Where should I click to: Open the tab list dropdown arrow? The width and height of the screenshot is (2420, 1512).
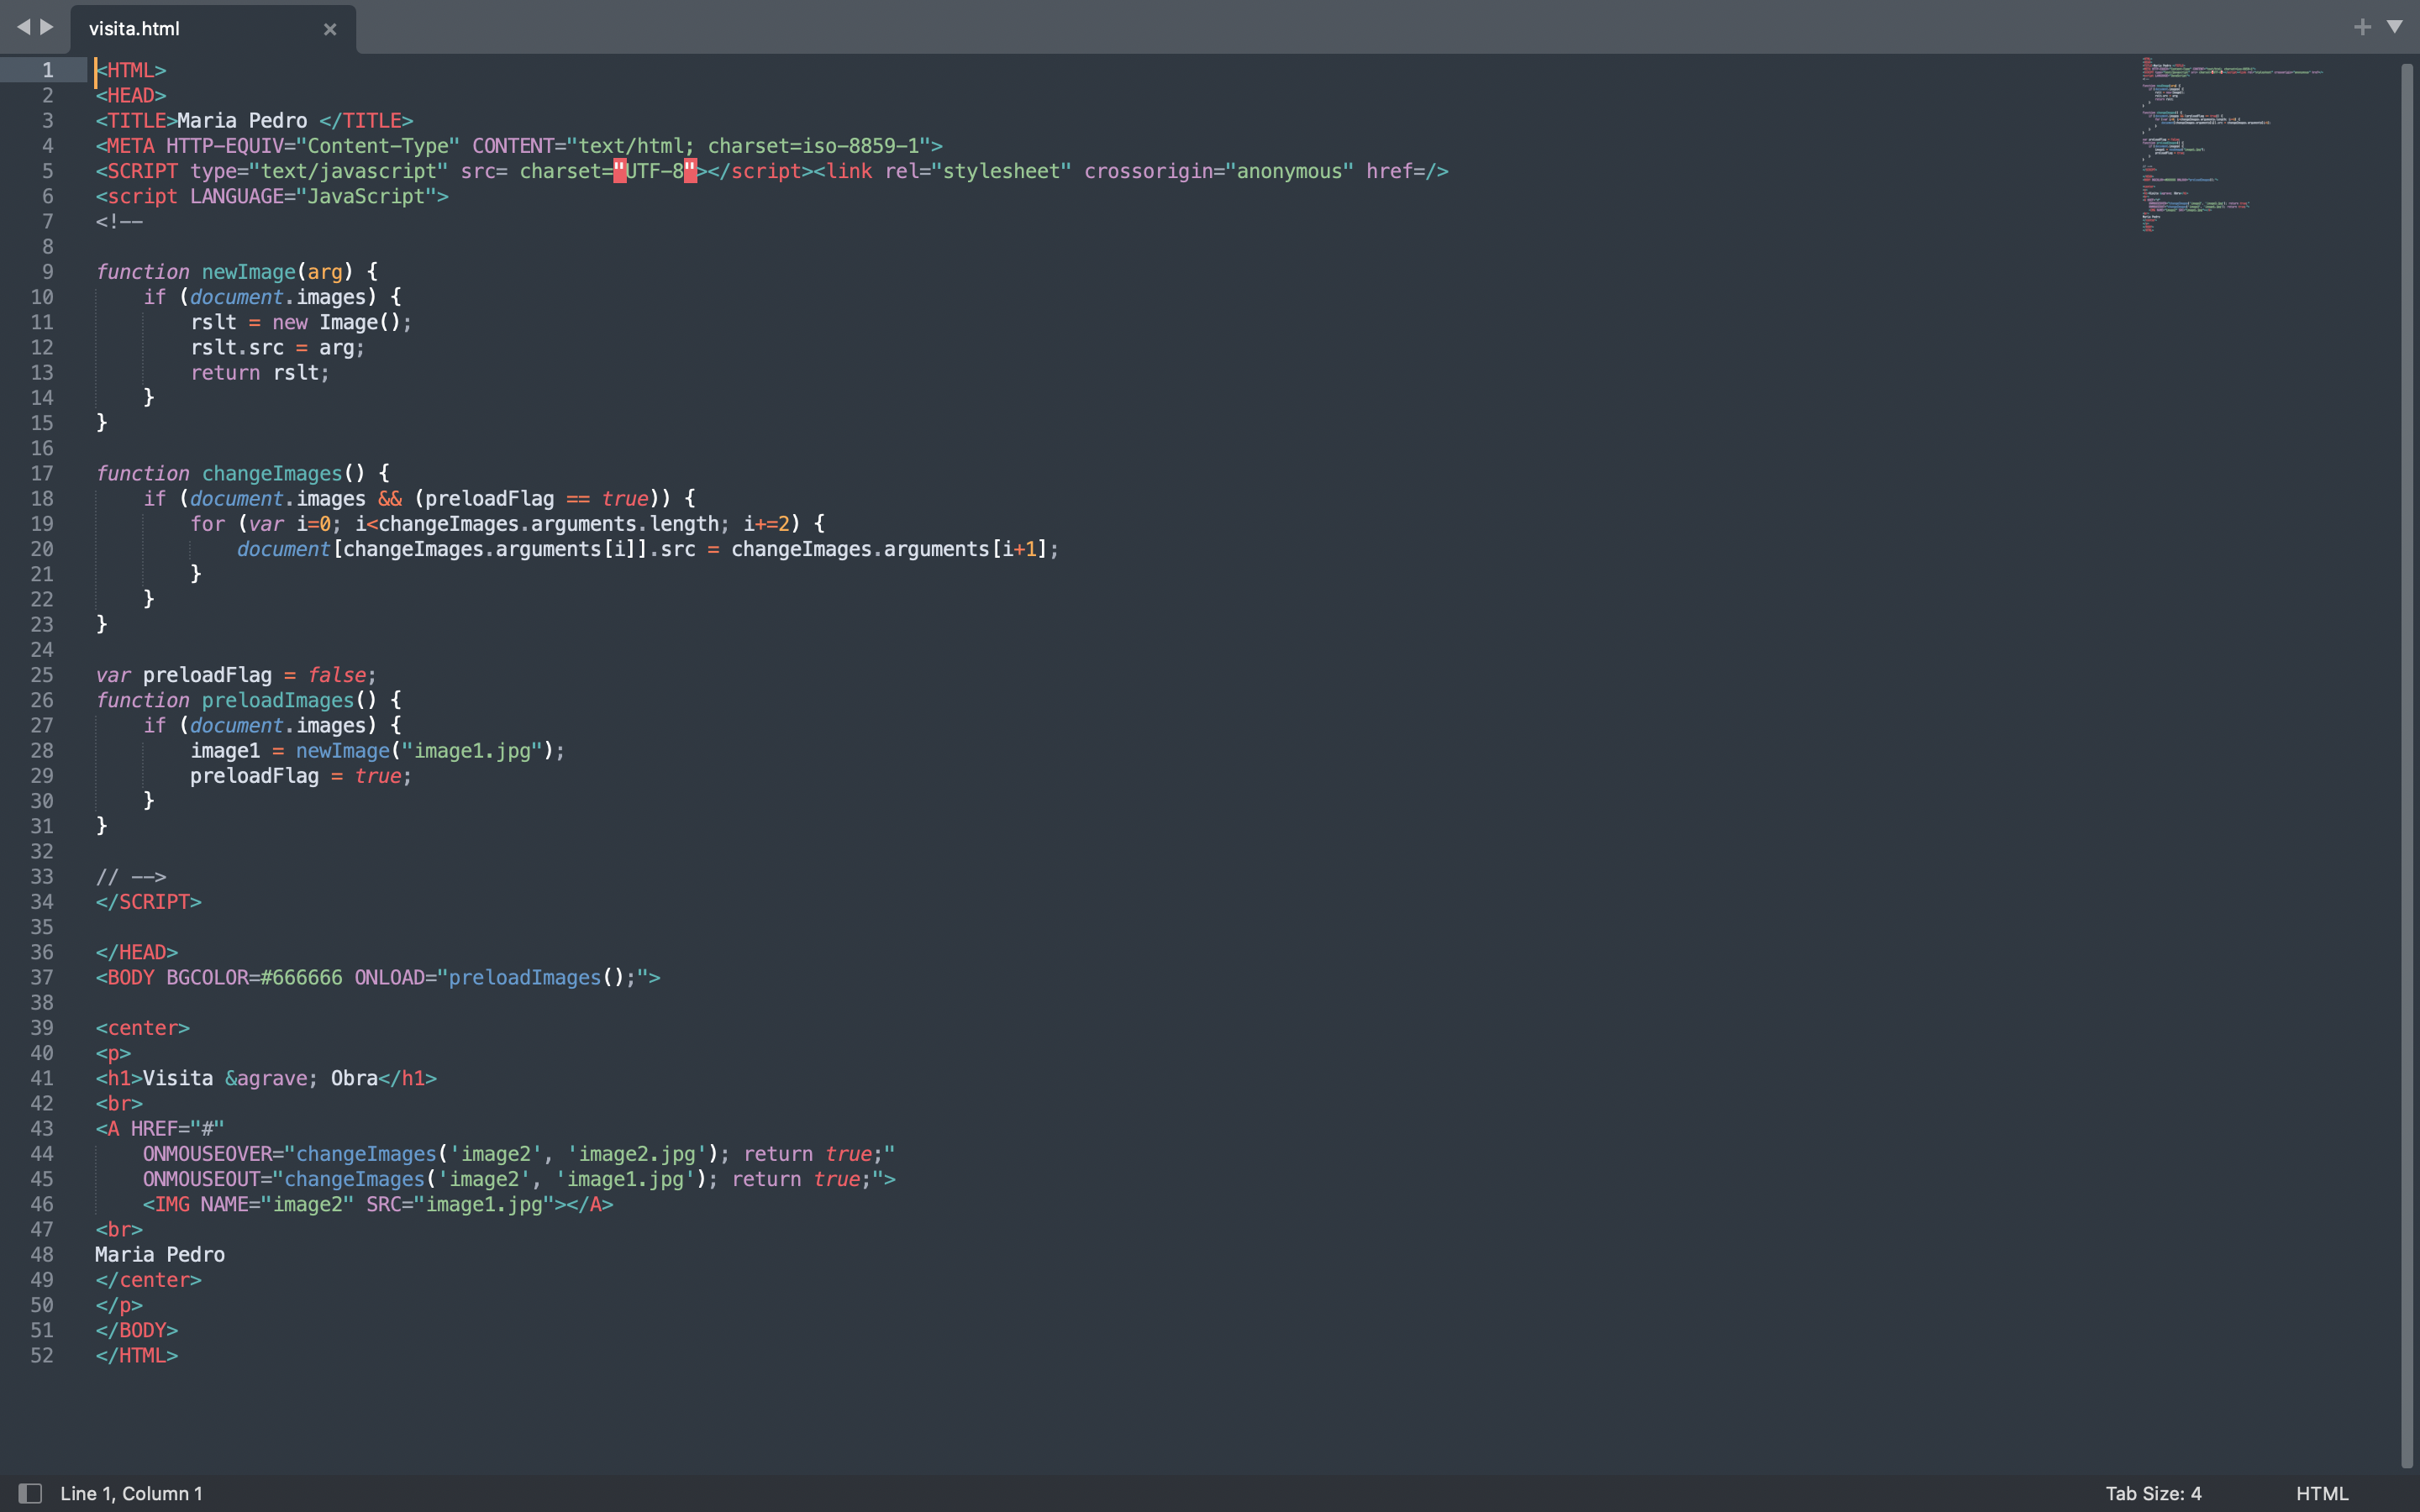pos(2395,27)
